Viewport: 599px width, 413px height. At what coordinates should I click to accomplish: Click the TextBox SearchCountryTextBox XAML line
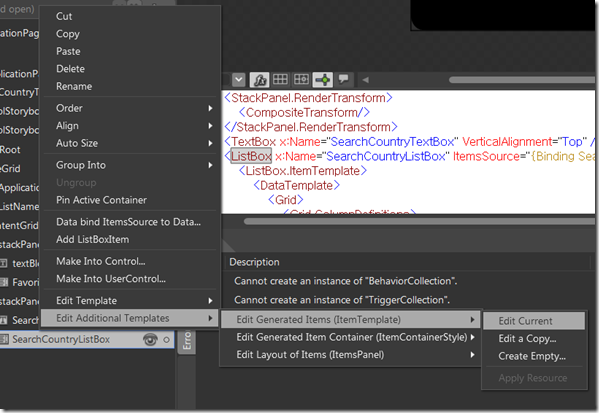tap(409, 142)
